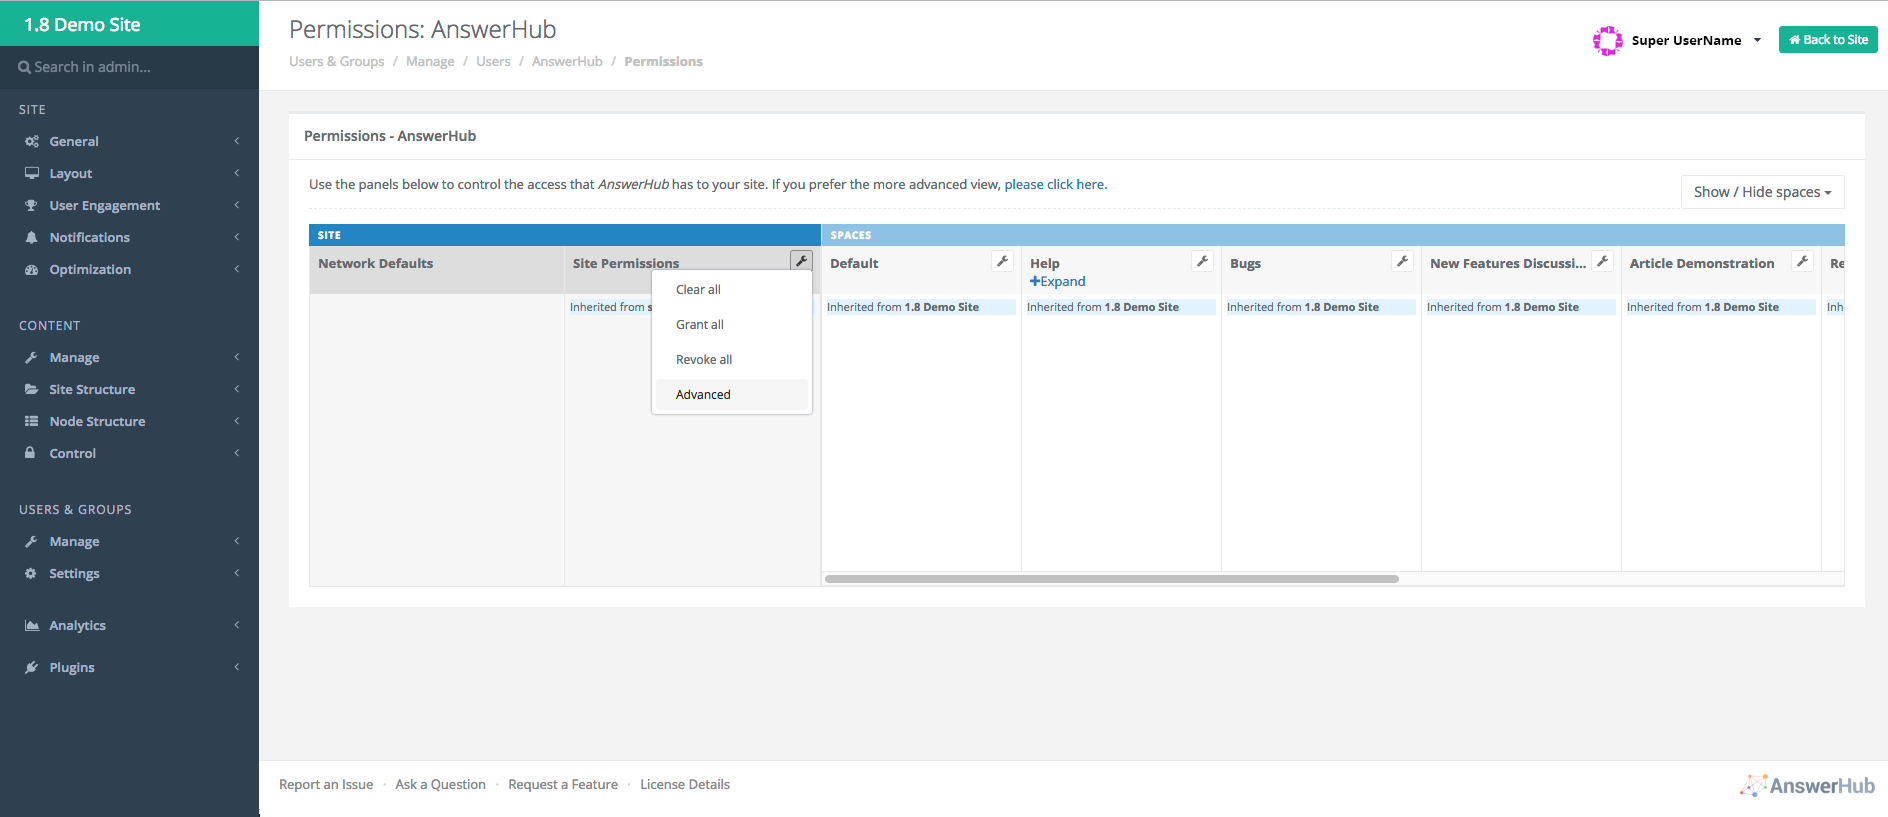Click the Notifications bell icon
Image resolution: width=1888 pixels, height=817 pixels.
[x=32, y=237]
